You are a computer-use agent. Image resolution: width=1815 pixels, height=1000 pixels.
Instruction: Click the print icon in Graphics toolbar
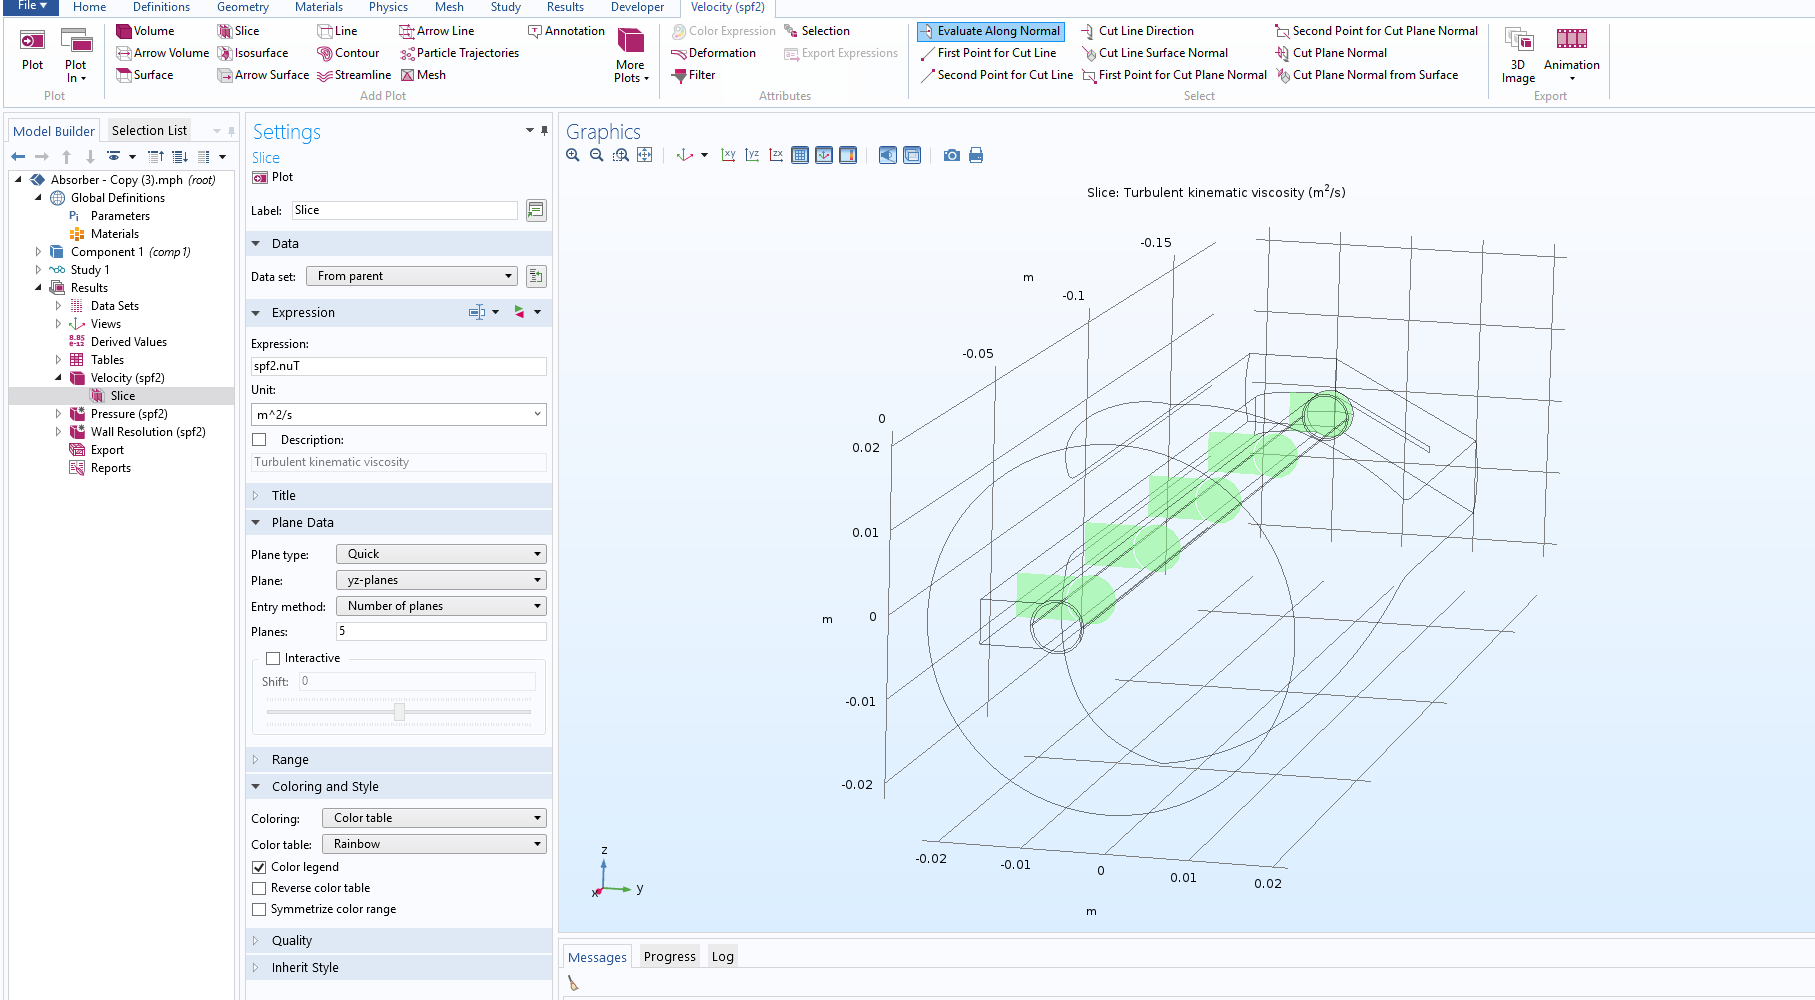[976, 155]
